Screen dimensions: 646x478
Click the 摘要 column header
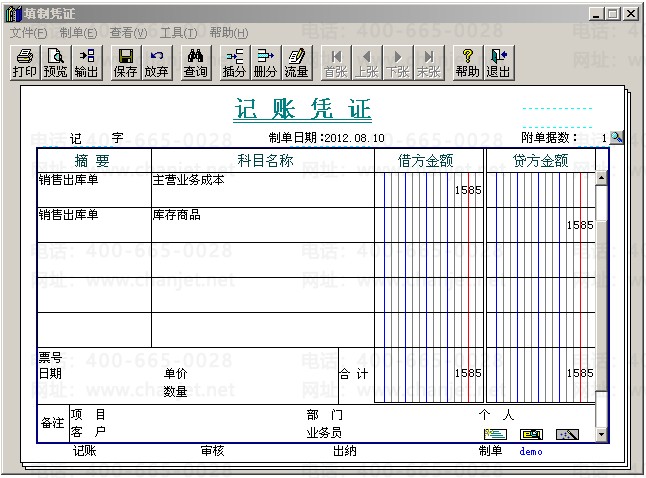point(92,160)
